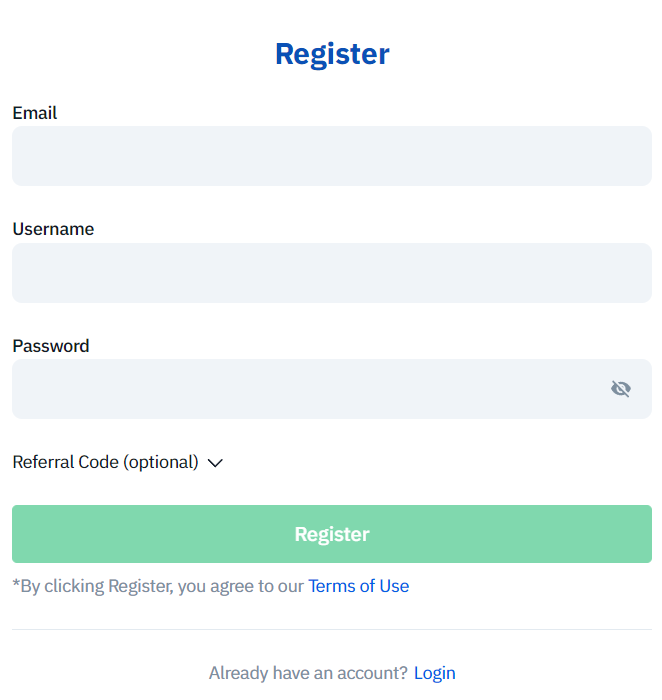Click the word 'Register,' in the disclaimer
The height and width of the screenshot is (700, 662).
(140, 586)
